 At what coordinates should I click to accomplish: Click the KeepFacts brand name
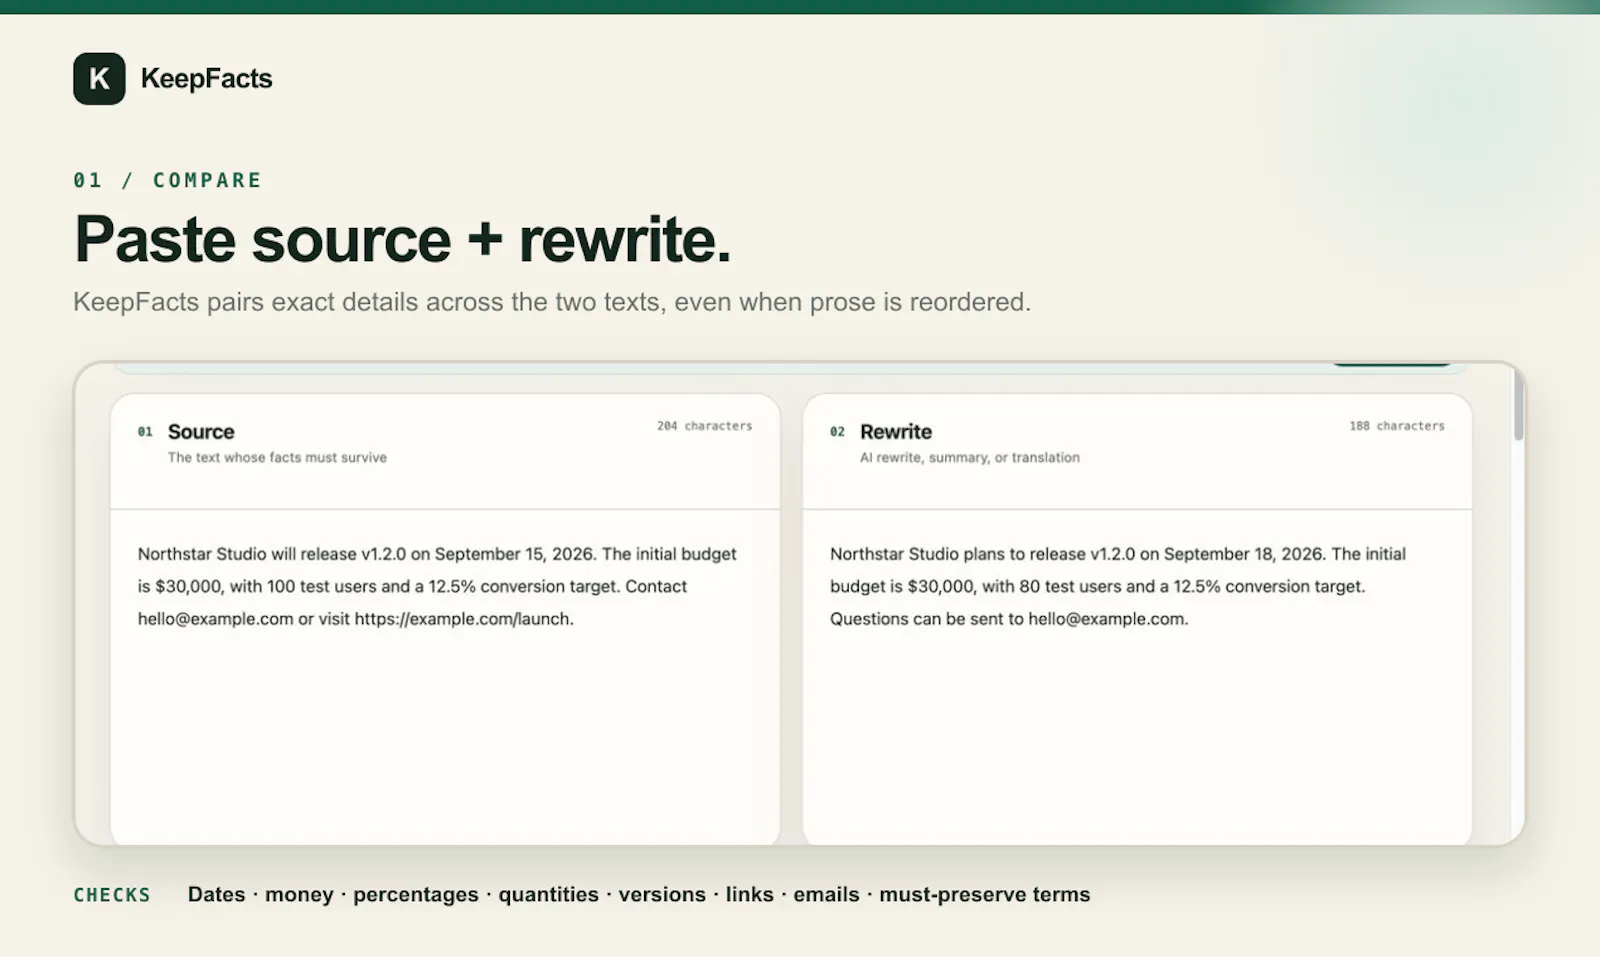pyautogui.click(x=206, y=78)
